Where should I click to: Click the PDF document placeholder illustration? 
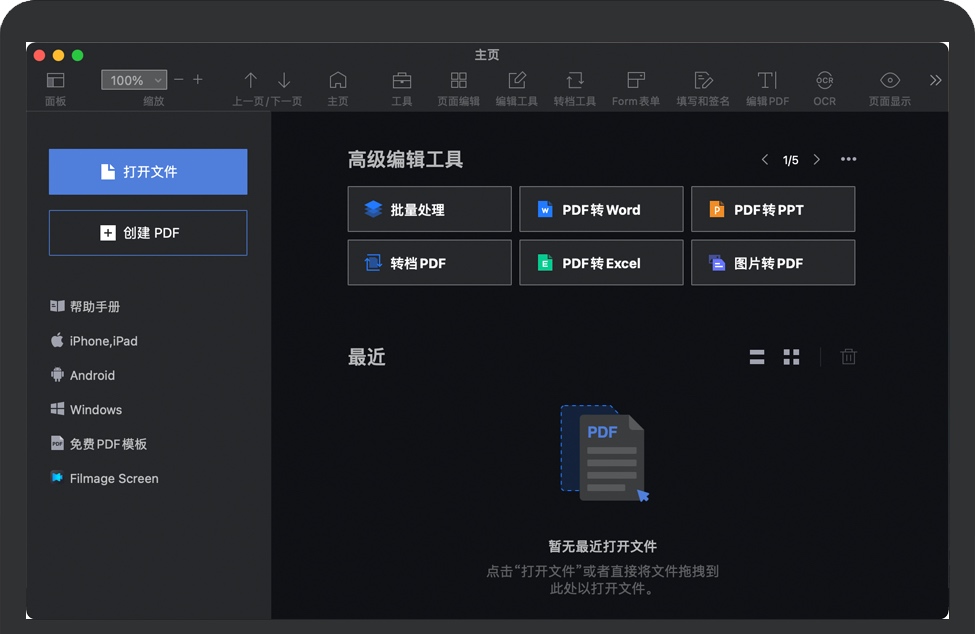point(604,453)
